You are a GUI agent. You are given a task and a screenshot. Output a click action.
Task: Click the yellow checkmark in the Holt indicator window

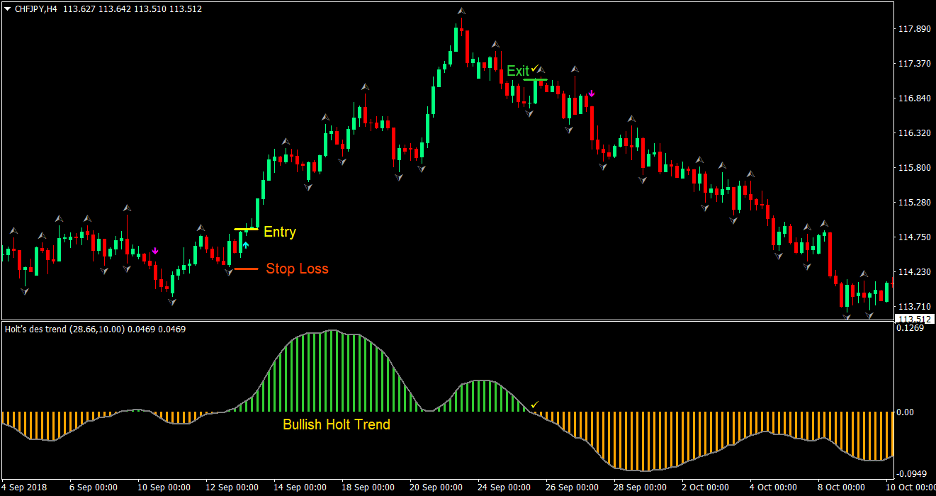[535, 405]
